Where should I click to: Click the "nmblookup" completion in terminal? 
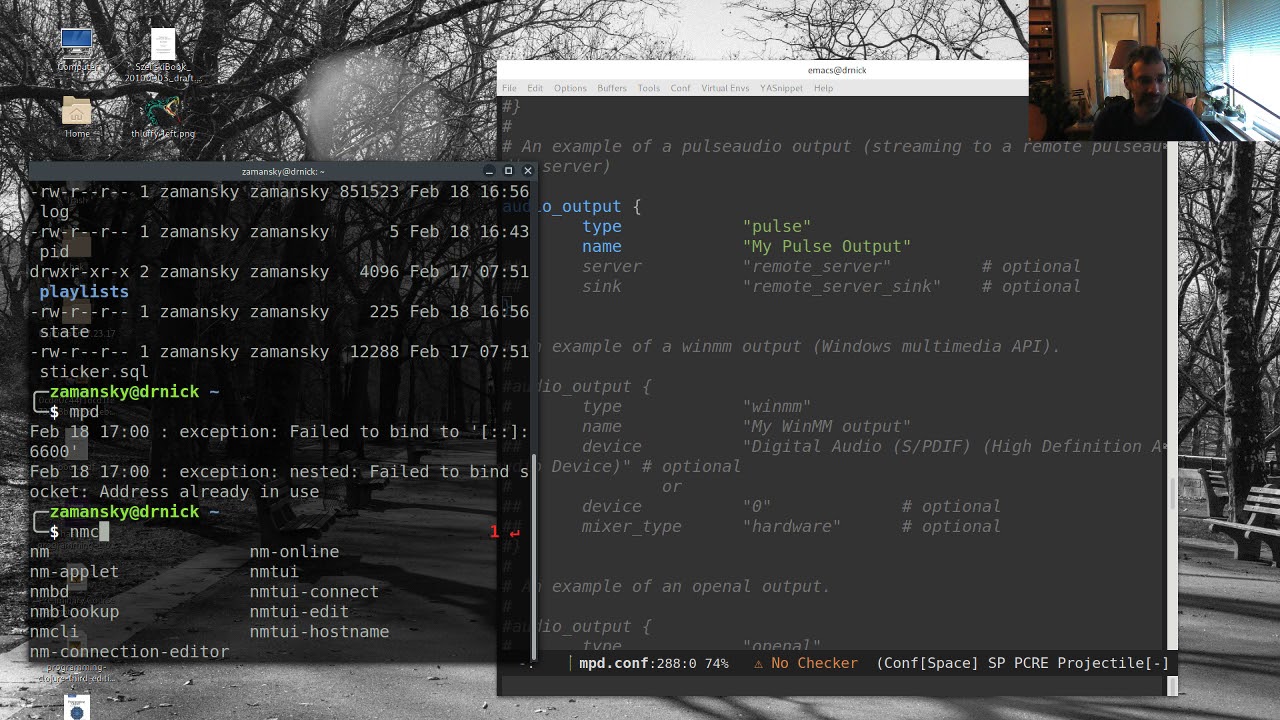(74, 611)
